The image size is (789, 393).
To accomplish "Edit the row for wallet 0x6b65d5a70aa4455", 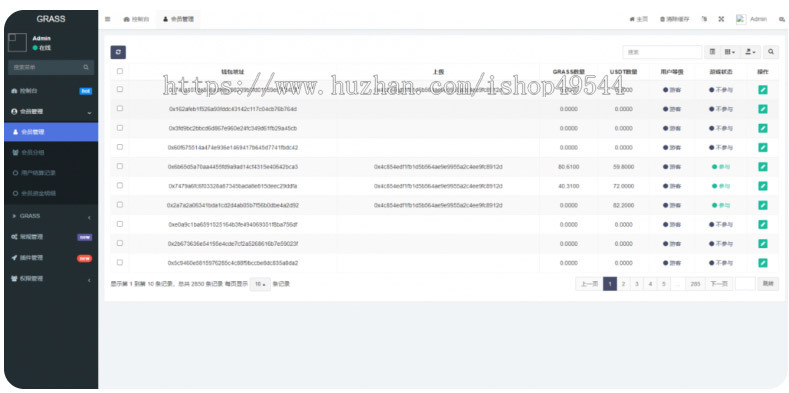I will point(763,167).
